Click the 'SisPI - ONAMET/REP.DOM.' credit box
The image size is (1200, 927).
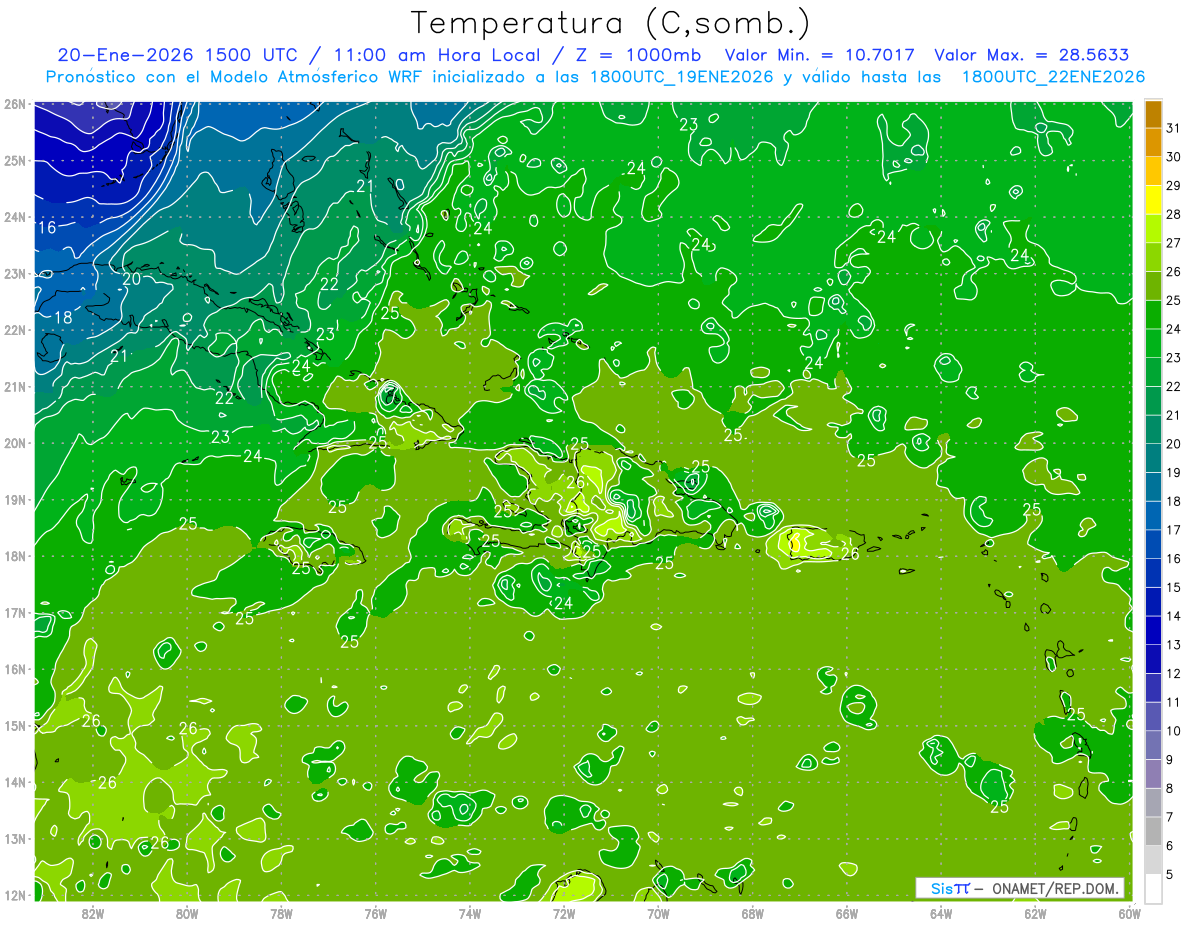click(1019, 888)
